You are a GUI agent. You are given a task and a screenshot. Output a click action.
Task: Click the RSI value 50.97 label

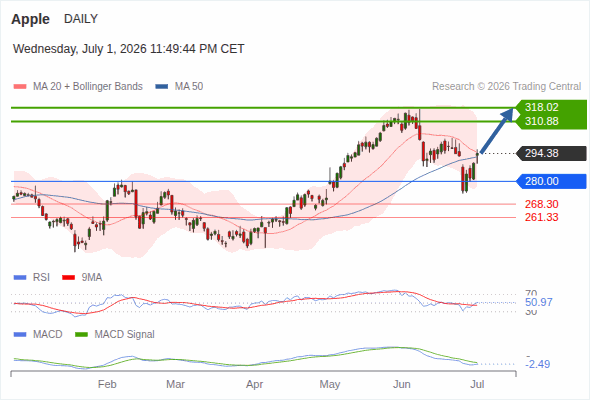click(539, 302)
